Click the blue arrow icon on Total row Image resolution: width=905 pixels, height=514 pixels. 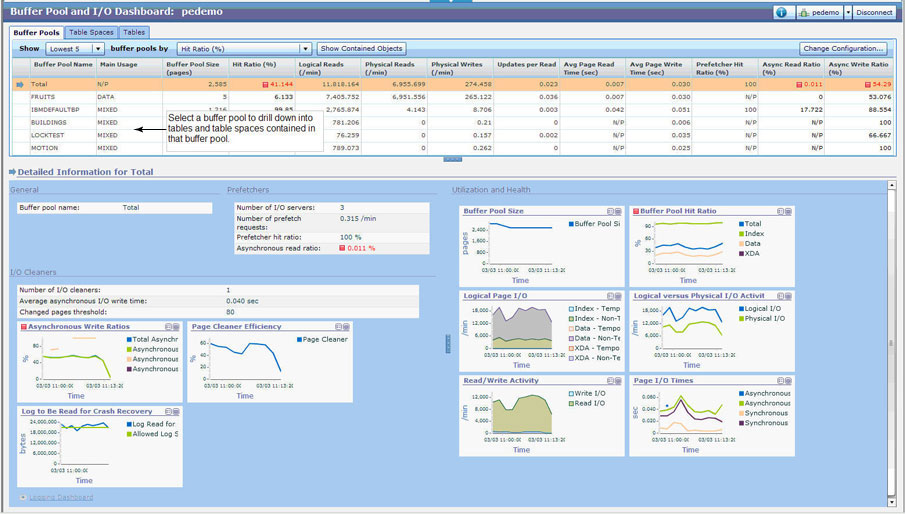click(20, 85)
